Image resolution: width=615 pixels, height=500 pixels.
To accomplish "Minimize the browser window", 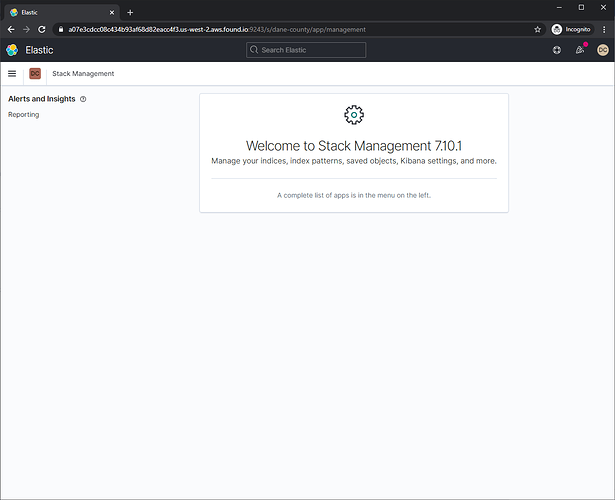I will pos(559,7).
